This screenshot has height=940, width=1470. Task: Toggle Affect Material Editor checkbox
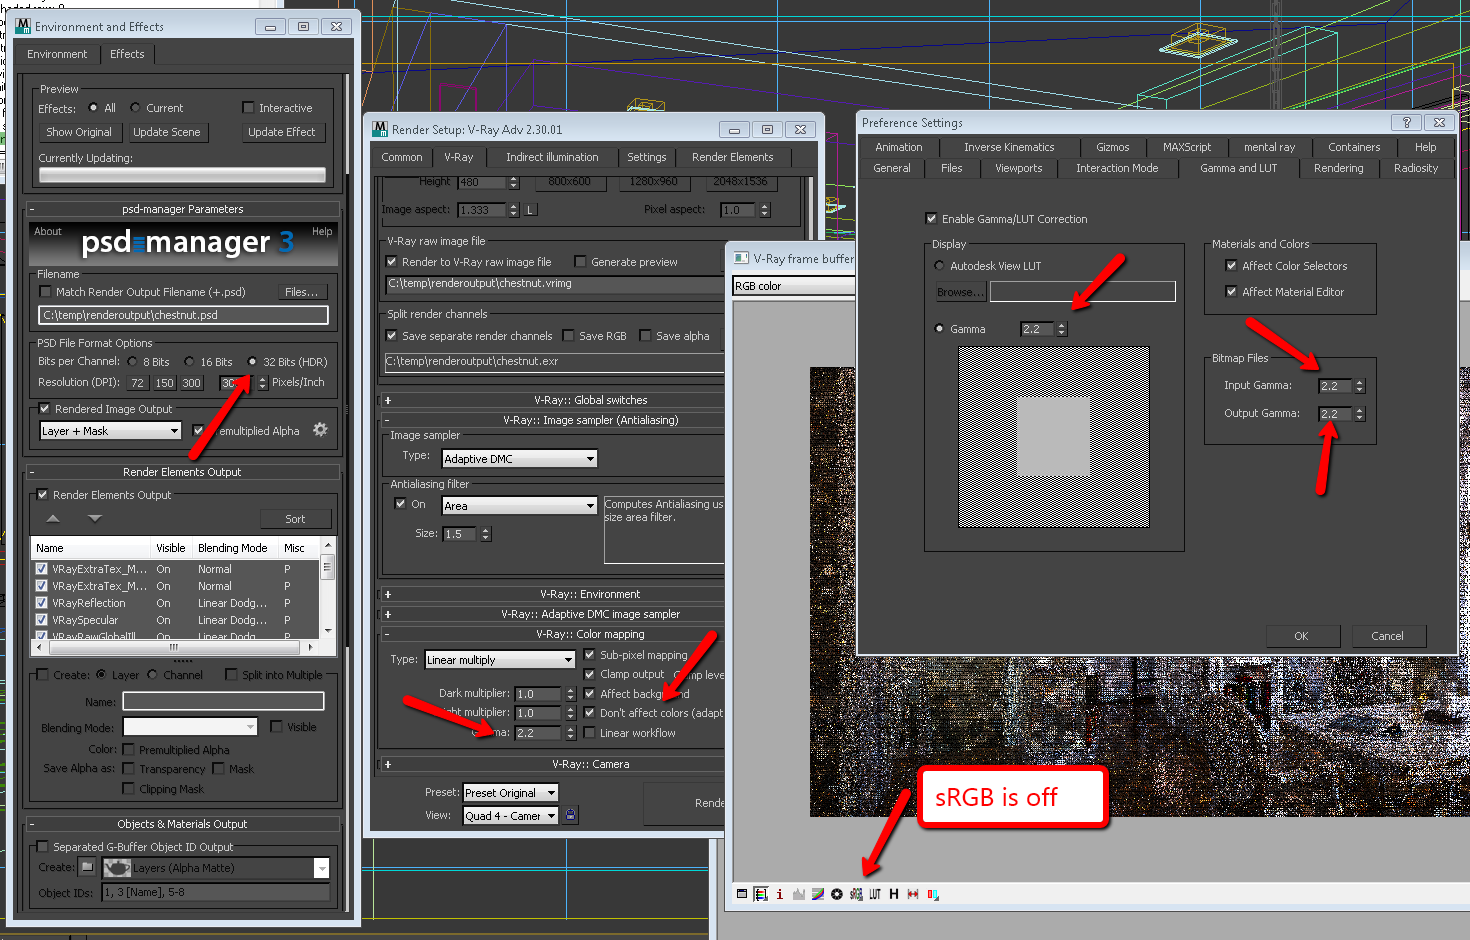pos(1231,291)
